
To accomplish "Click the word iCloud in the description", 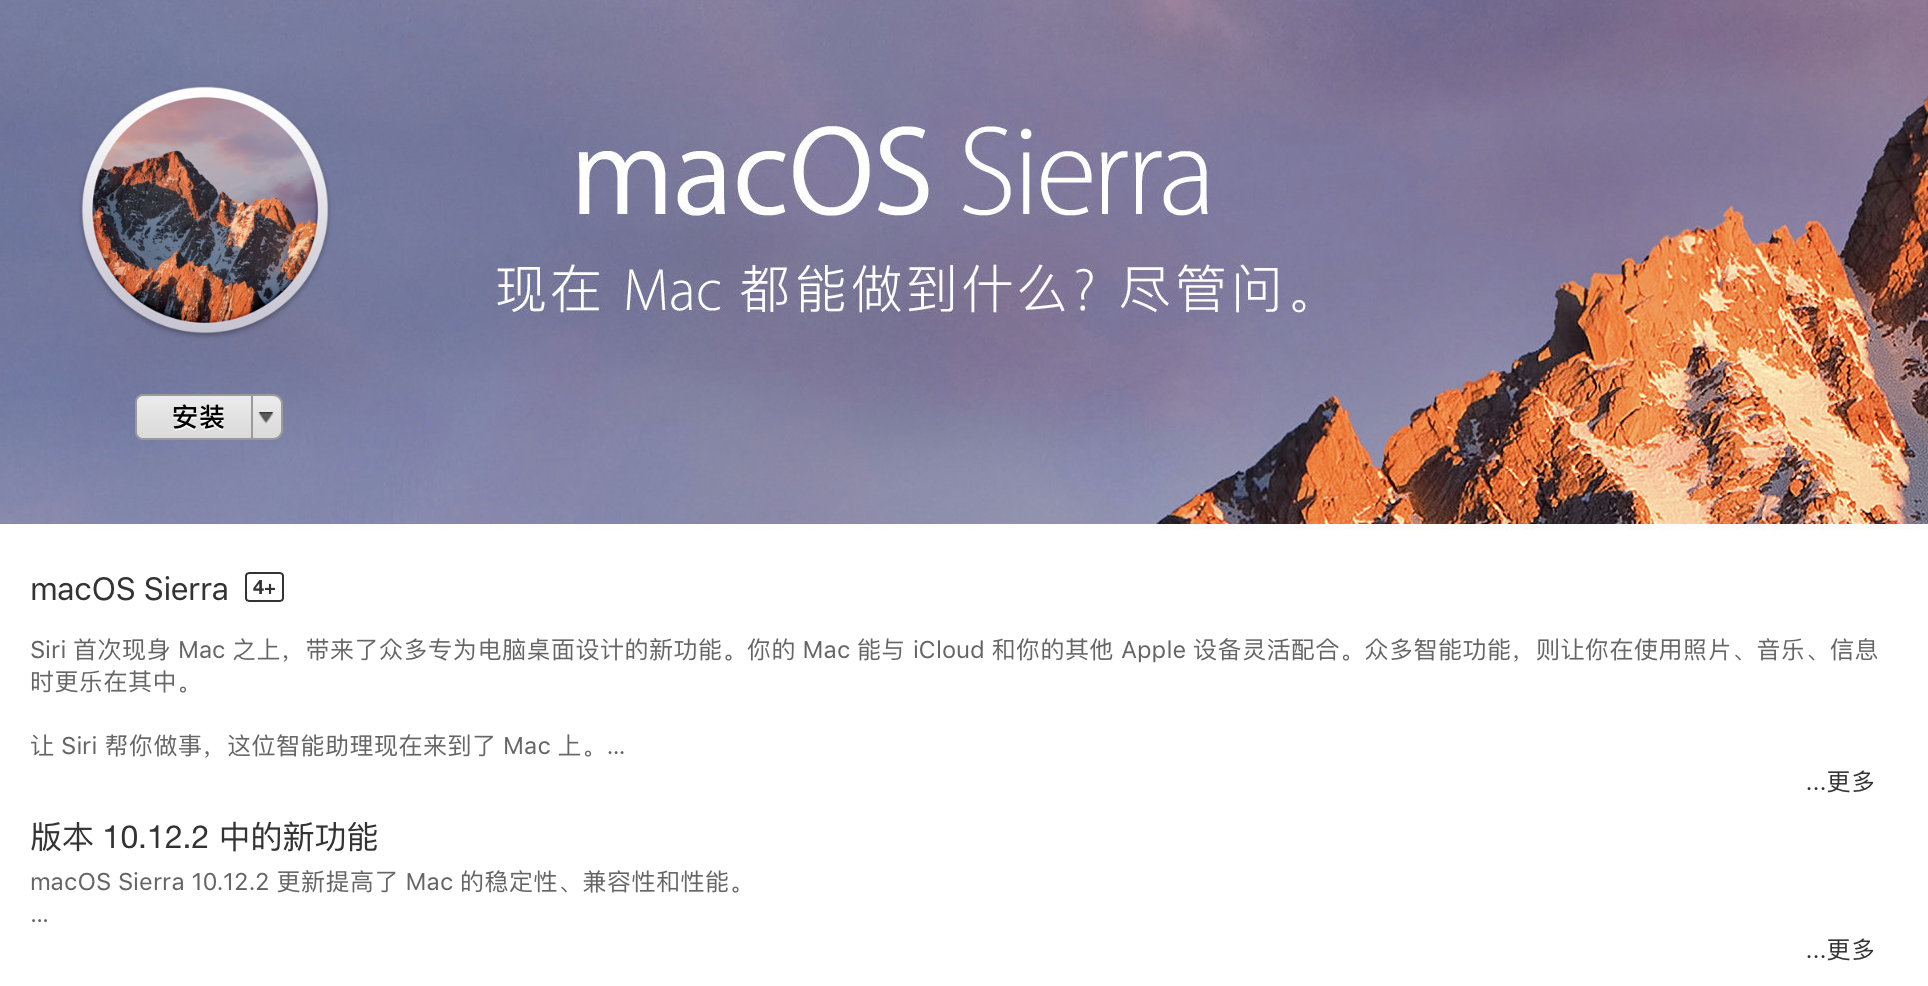I will point(948,650).
